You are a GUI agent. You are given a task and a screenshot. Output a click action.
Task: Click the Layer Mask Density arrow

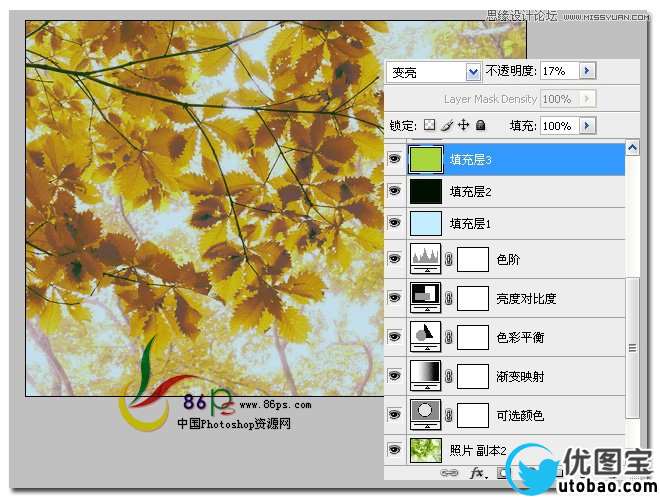click(587, 99)
